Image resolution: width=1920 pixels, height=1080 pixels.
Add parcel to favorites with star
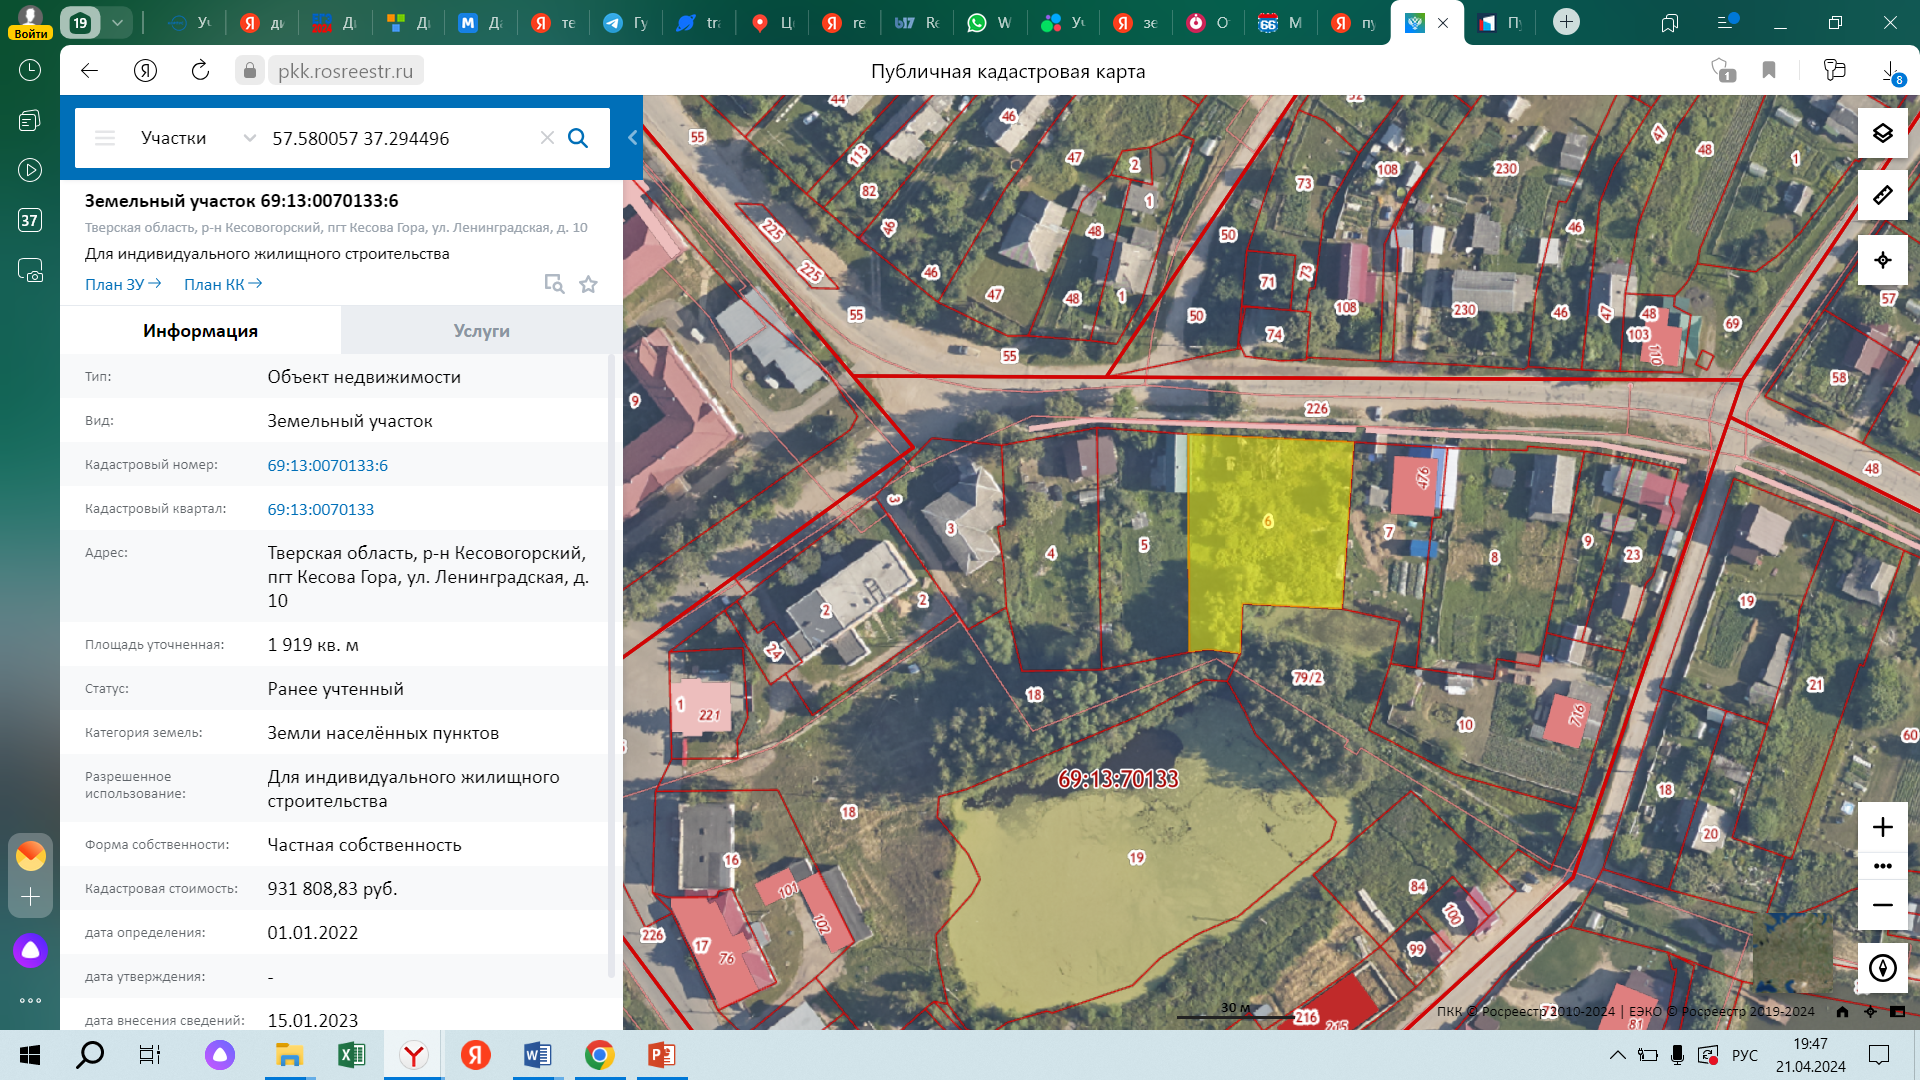click(x=588, y=285)
